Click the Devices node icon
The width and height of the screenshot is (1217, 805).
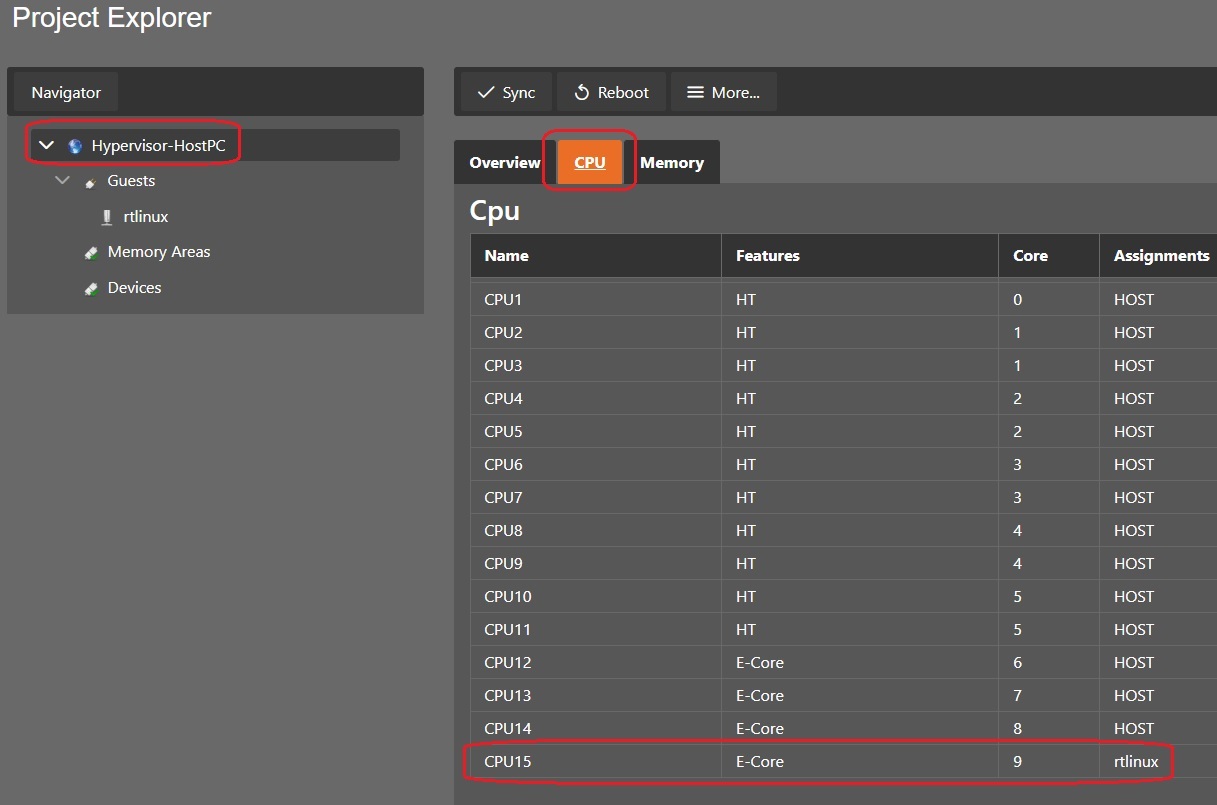[91, 289]
